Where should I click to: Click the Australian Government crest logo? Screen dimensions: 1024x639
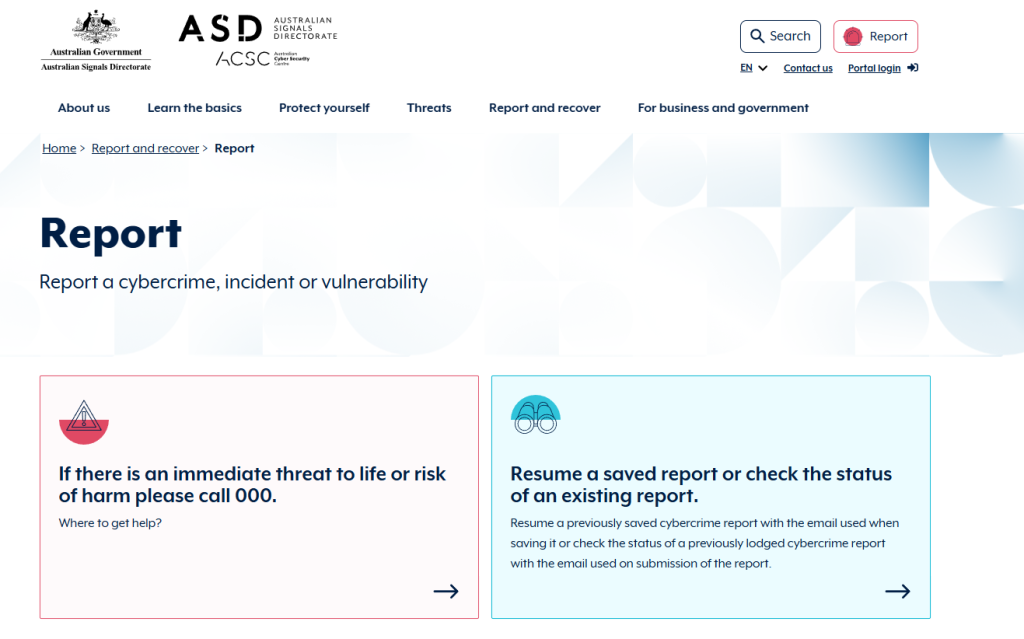coord(96,40)
